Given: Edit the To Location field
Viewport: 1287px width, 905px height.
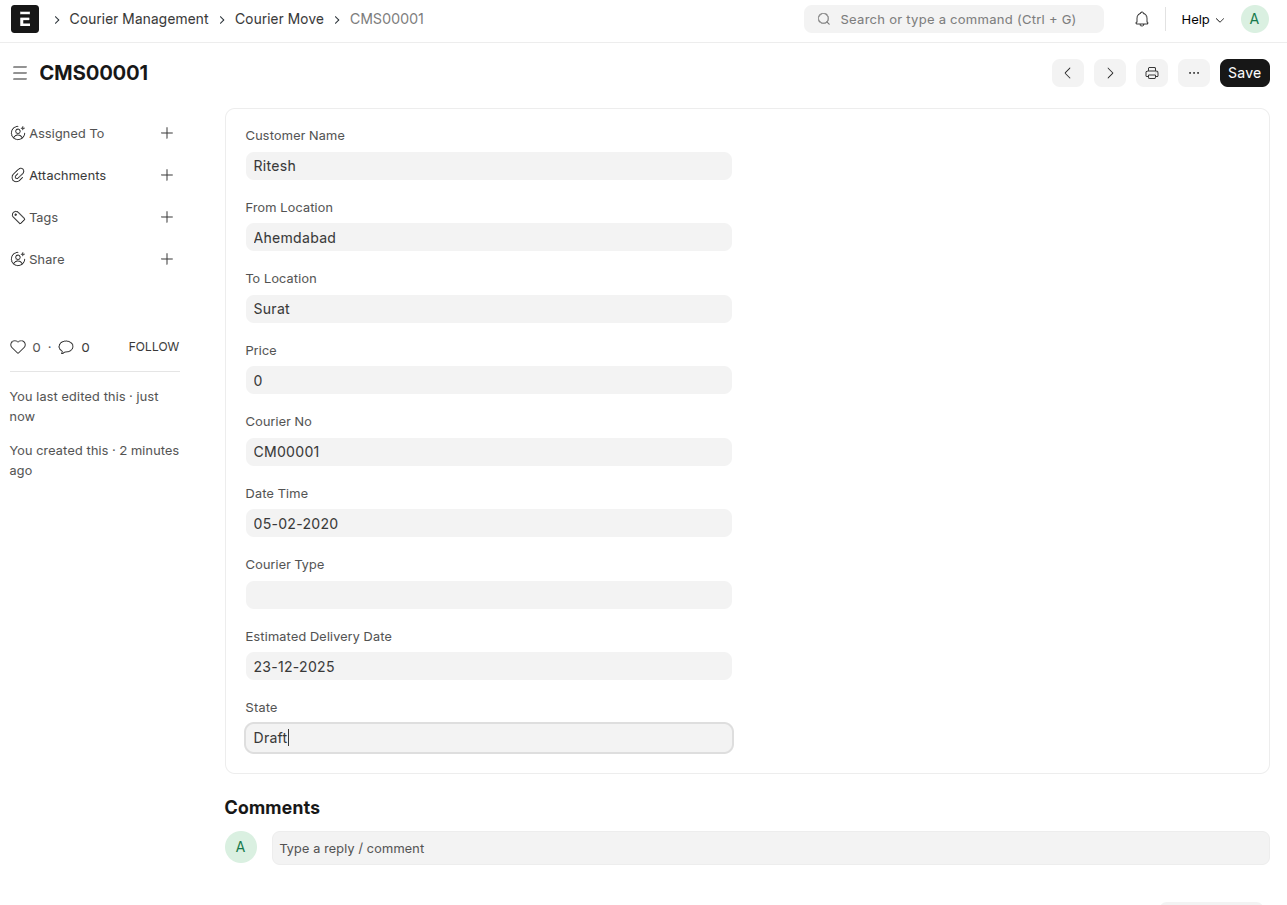Looking at the screenshot, I should pos(488,309).
